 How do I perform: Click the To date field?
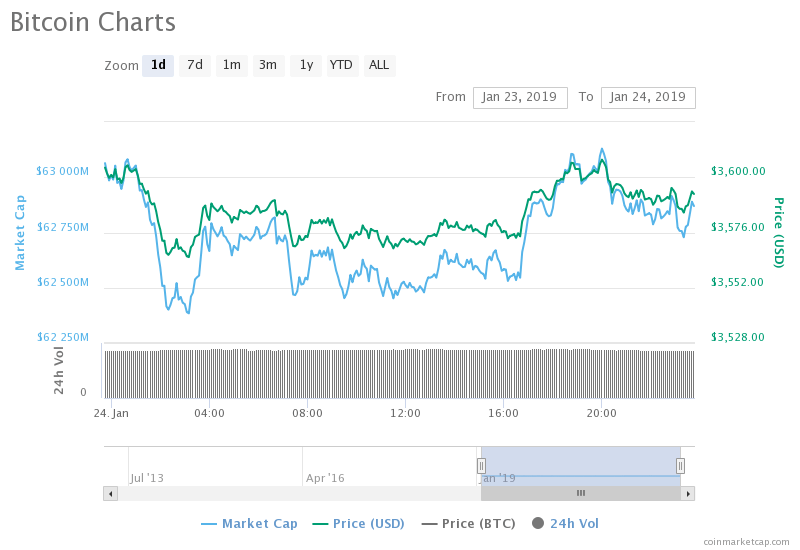click(648, 97)
